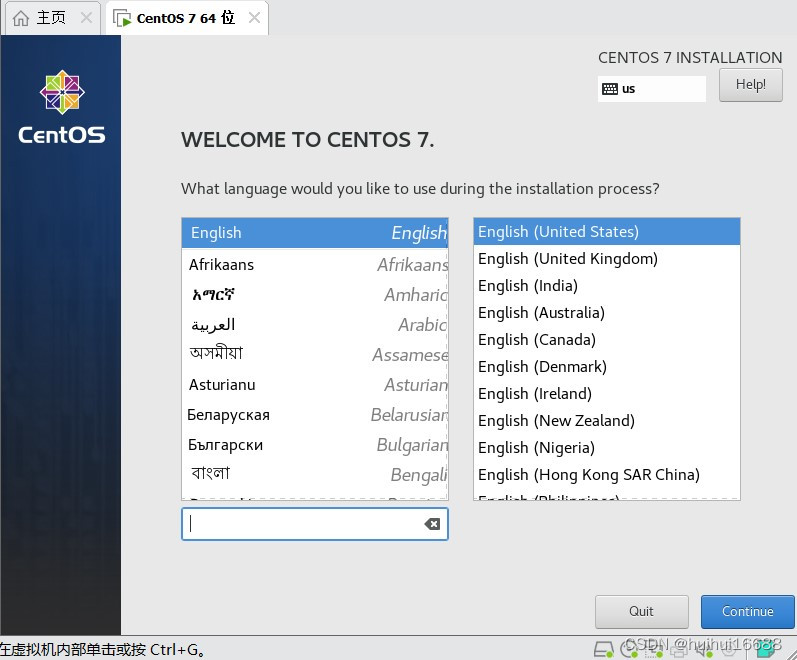This screenshot has height=660, width=797.
Task: Select English (Denmark) locale
Action: pyautogui.click(x=606, y=367)
